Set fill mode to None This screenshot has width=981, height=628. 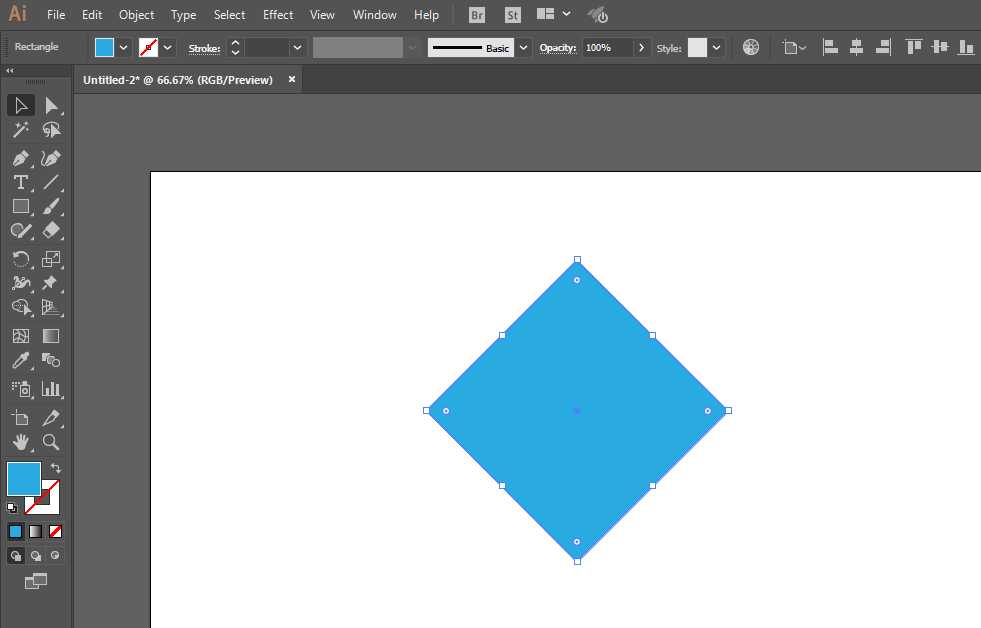coord(55,531)
